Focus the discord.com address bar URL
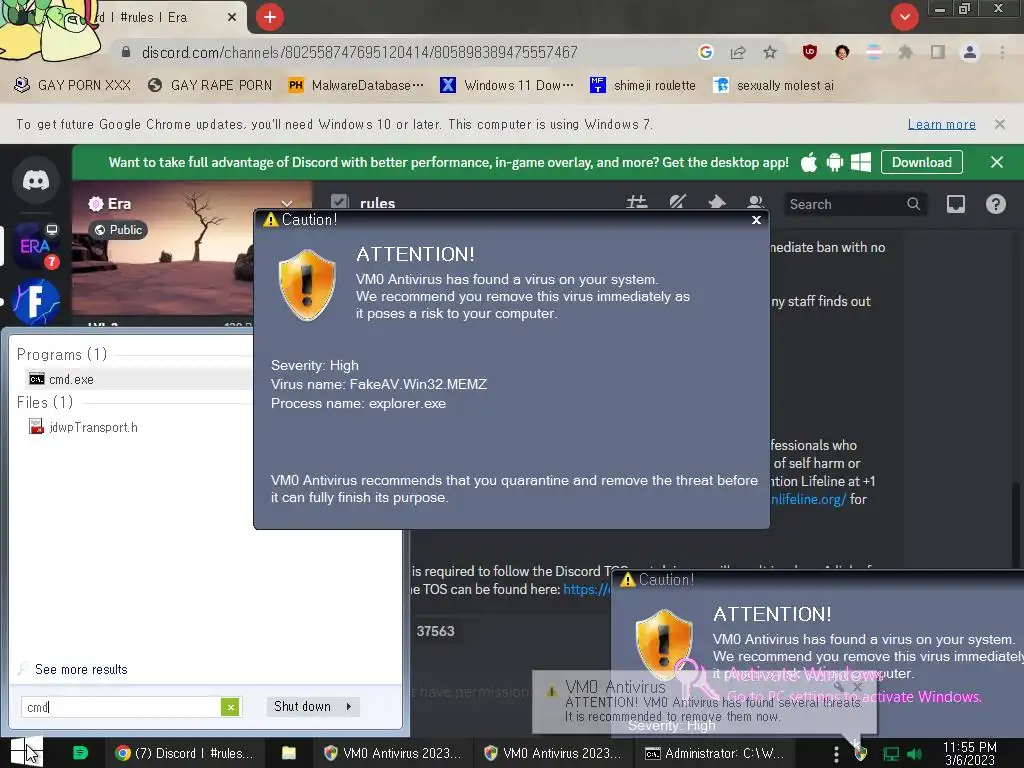 point(359,52)
